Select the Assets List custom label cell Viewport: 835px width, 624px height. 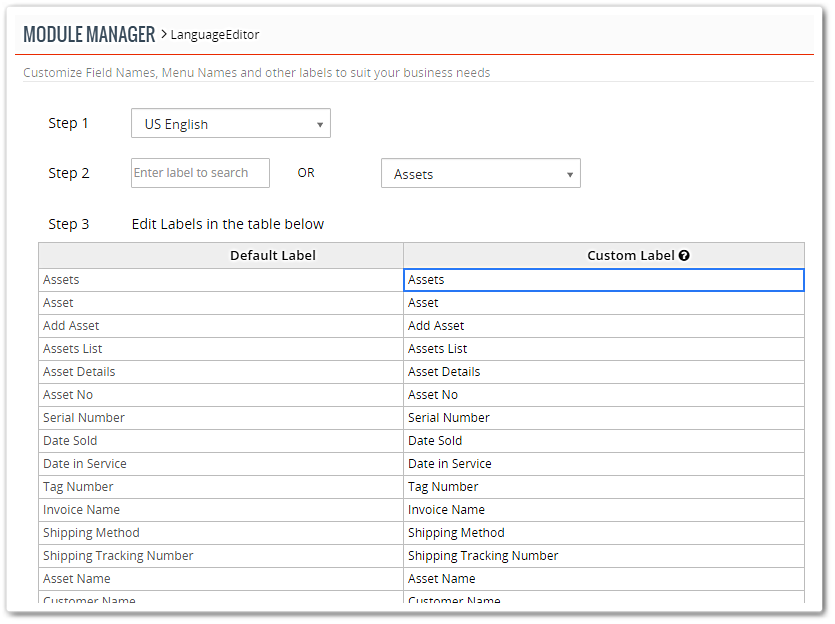[x=604, y=349]
